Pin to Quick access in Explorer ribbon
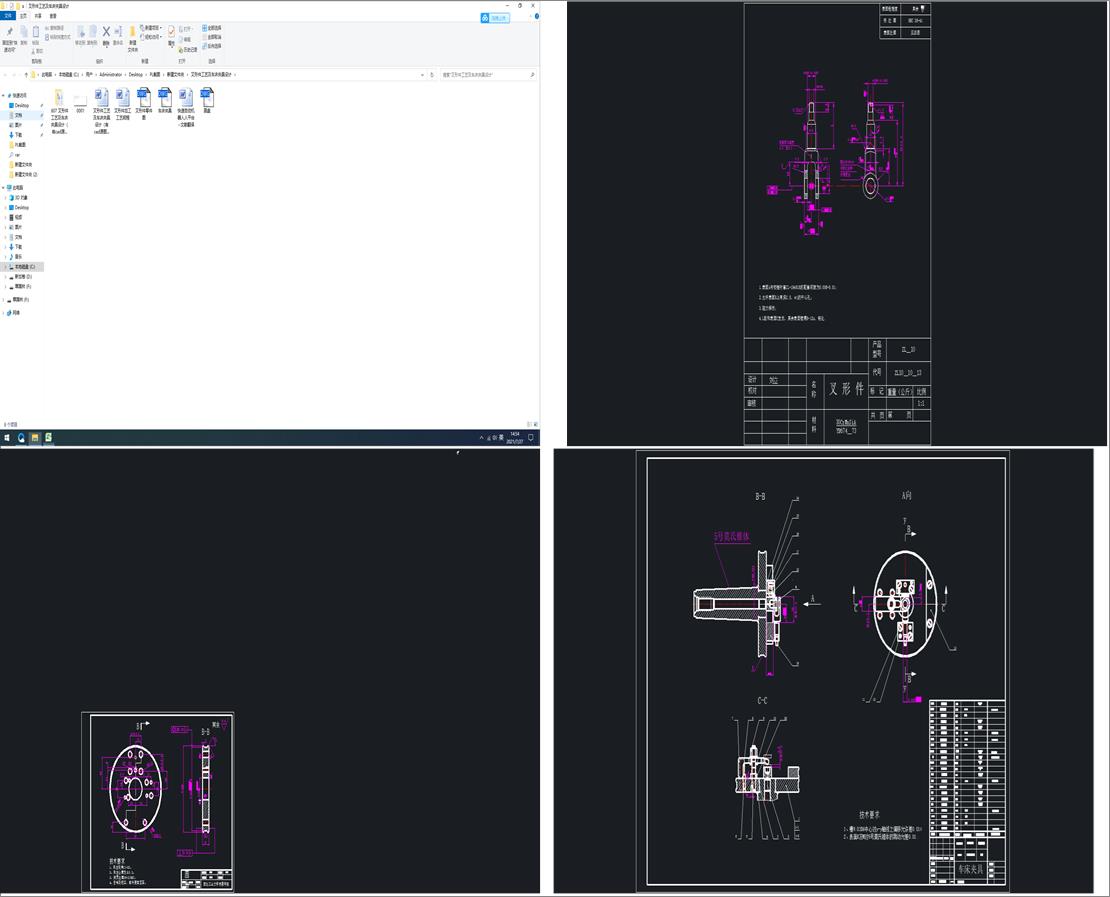This screenshot has width=1110, height=897. tap(10, 40)
